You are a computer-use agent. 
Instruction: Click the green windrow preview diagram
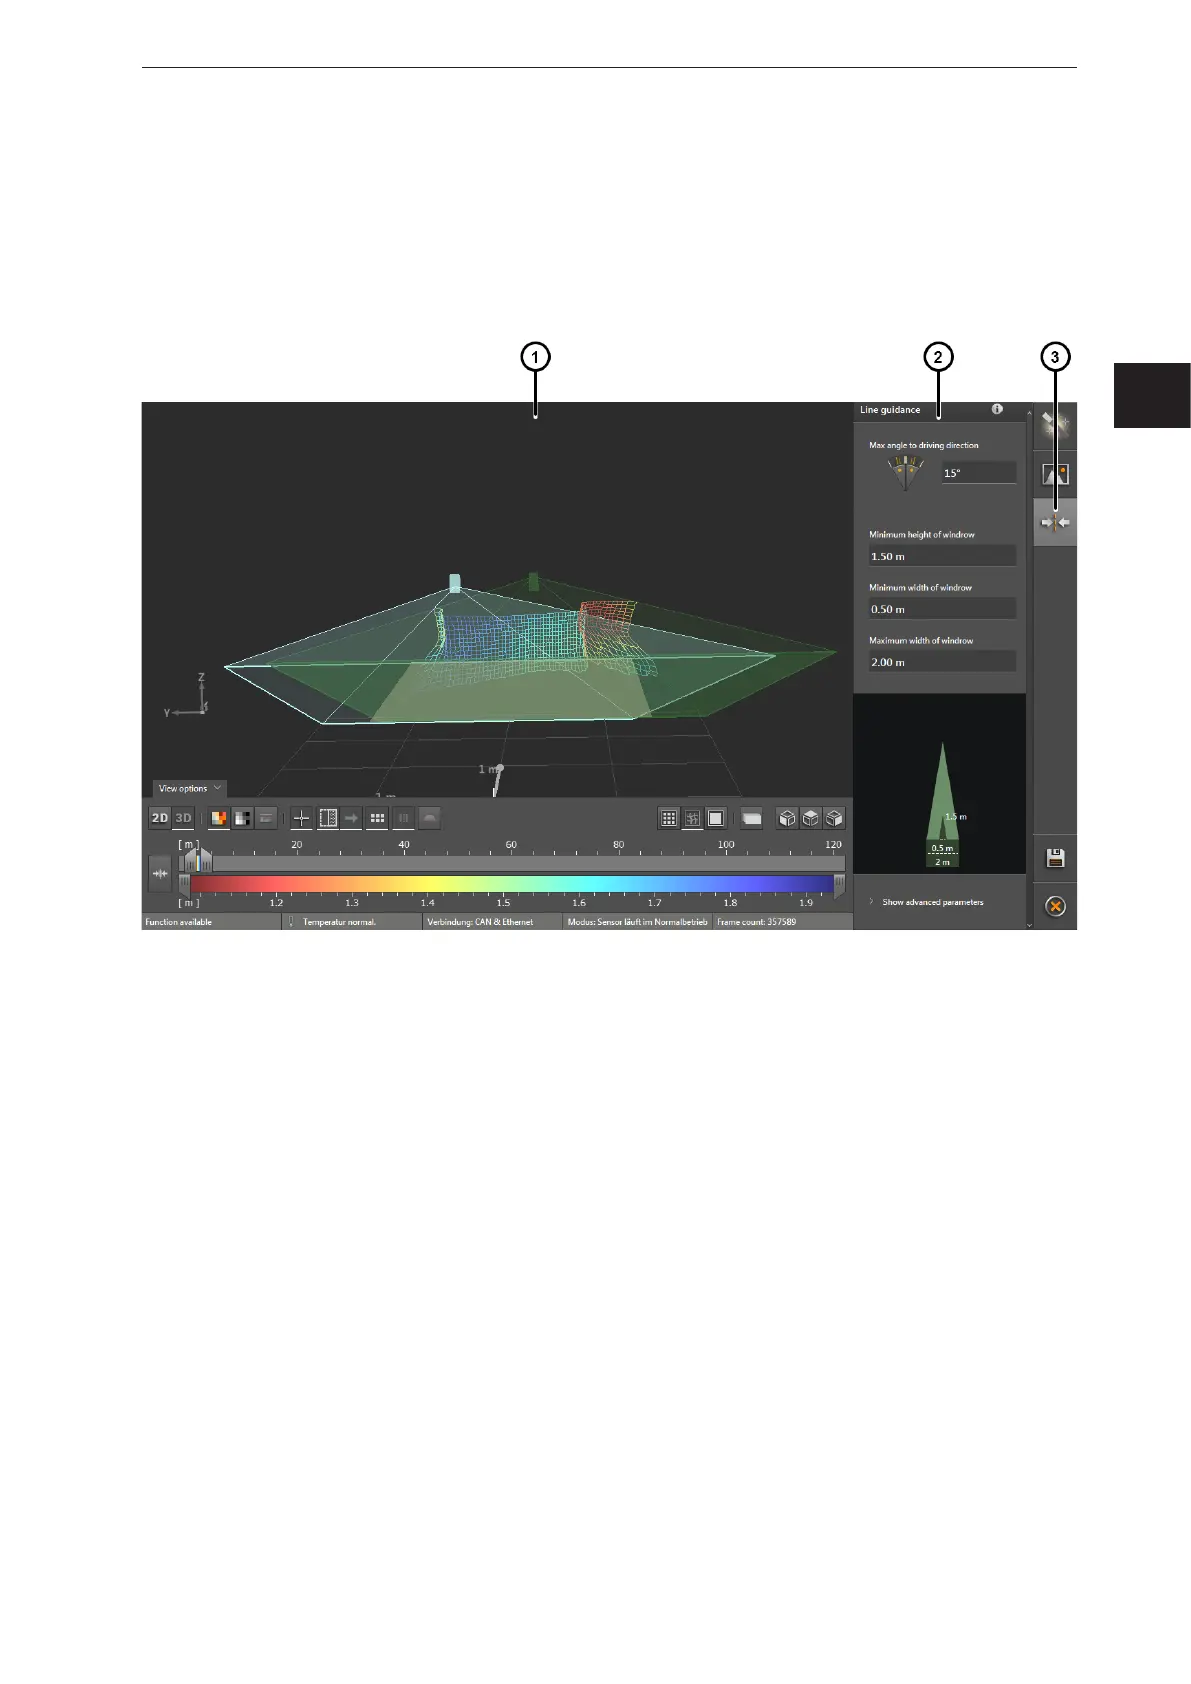pyautogui.click(x=943, y=805)
